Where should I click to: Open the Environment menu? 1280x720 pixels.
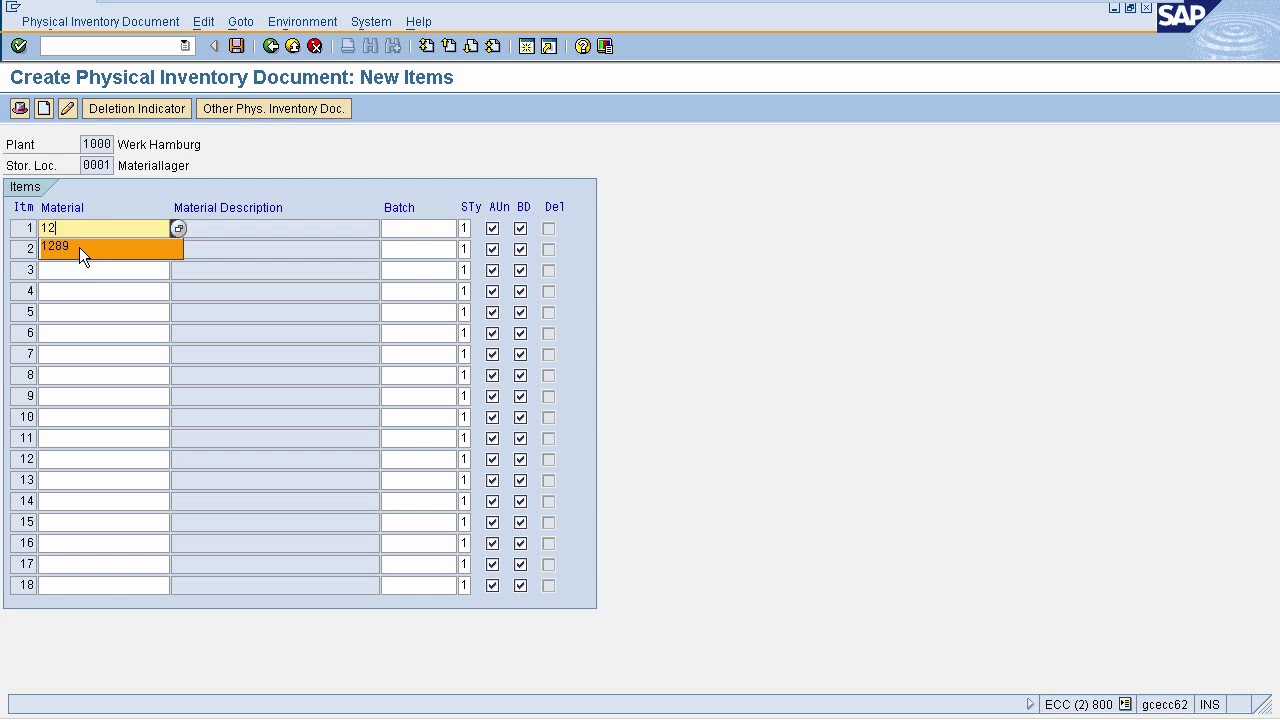tap(302, 22)
